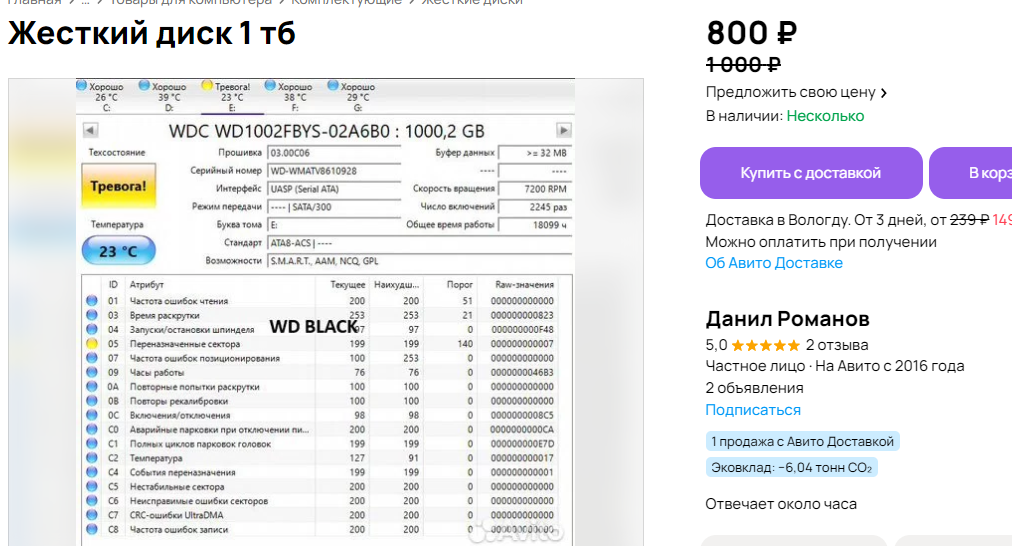1012x546 pixels.
Task: Click the Эковклад −6,04 тонн CO₂ badge
Action: tap(791, 467)
